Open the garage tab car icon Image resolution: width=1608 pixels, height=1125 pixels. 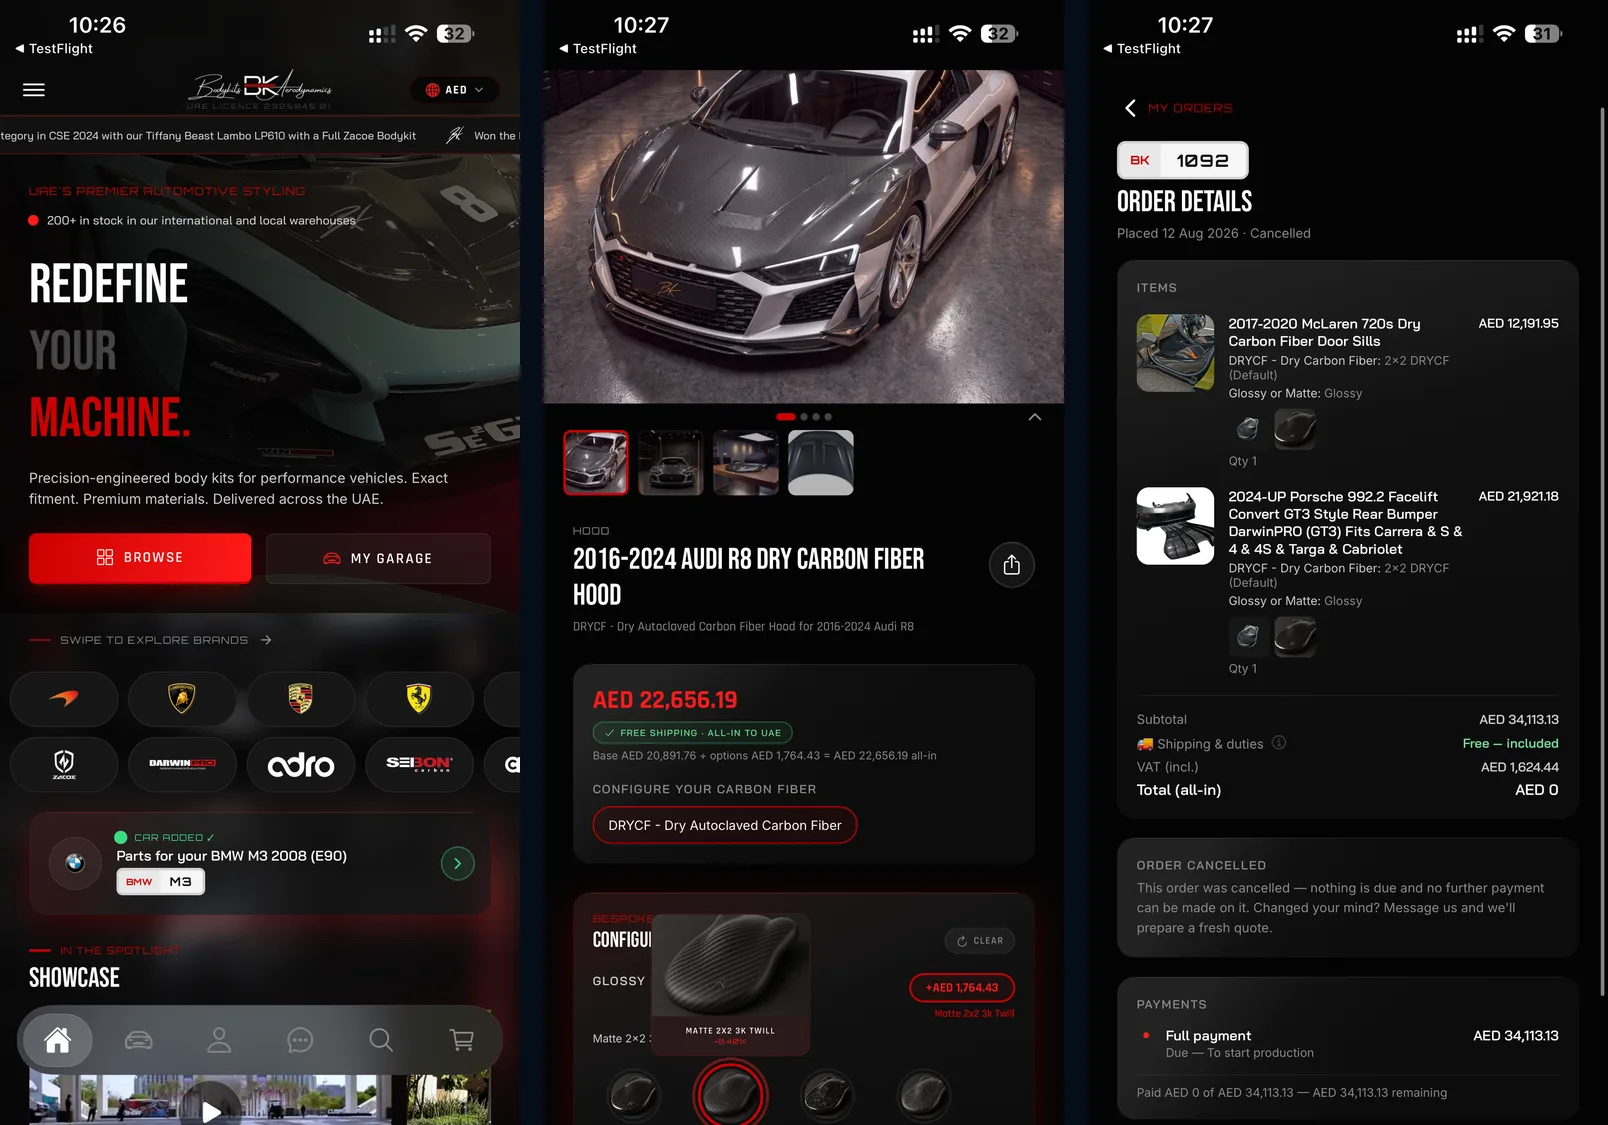coord(138,1040)
